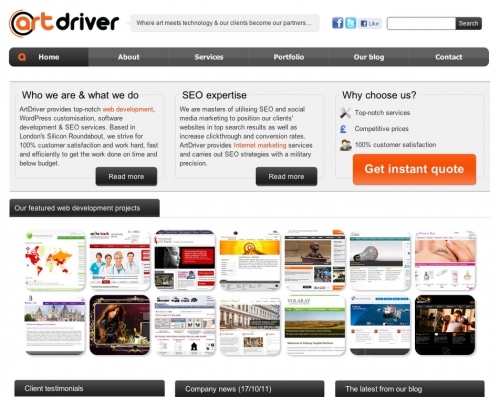
Task: Click '100% customer satisfaction' text
Action: (x=395, y=145)
